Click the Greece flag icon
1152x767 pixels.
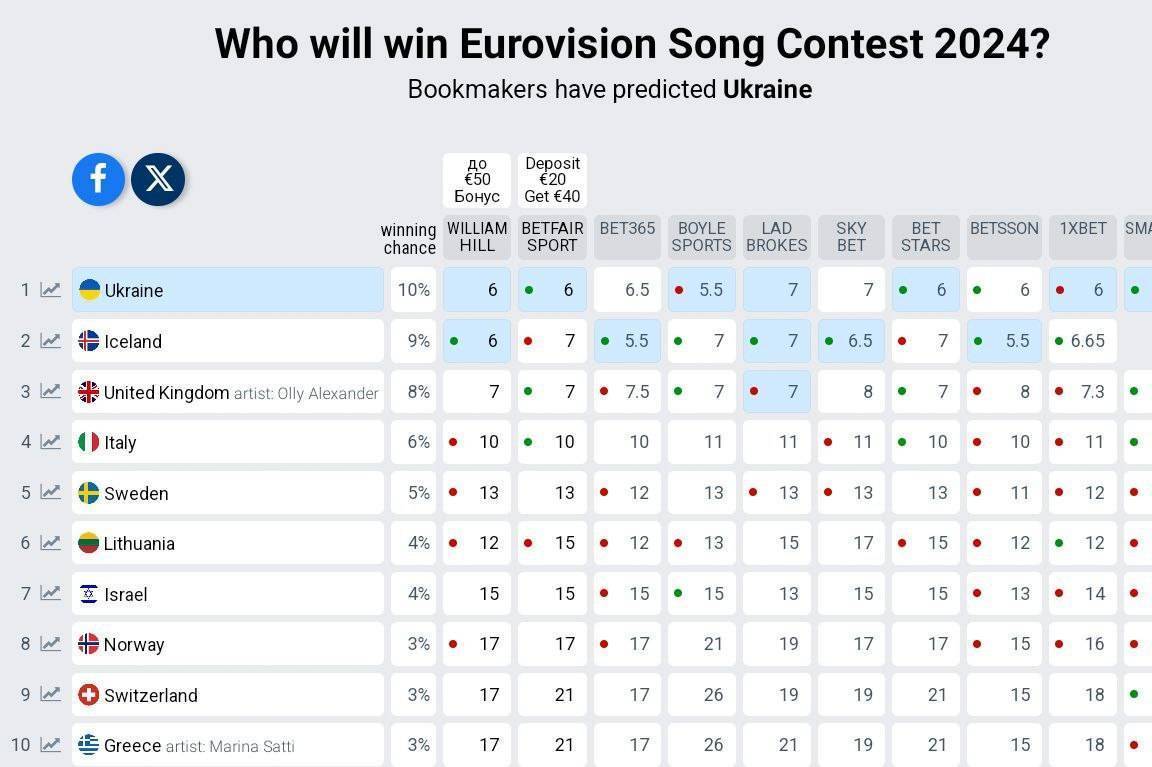click(x=88, y=744)
